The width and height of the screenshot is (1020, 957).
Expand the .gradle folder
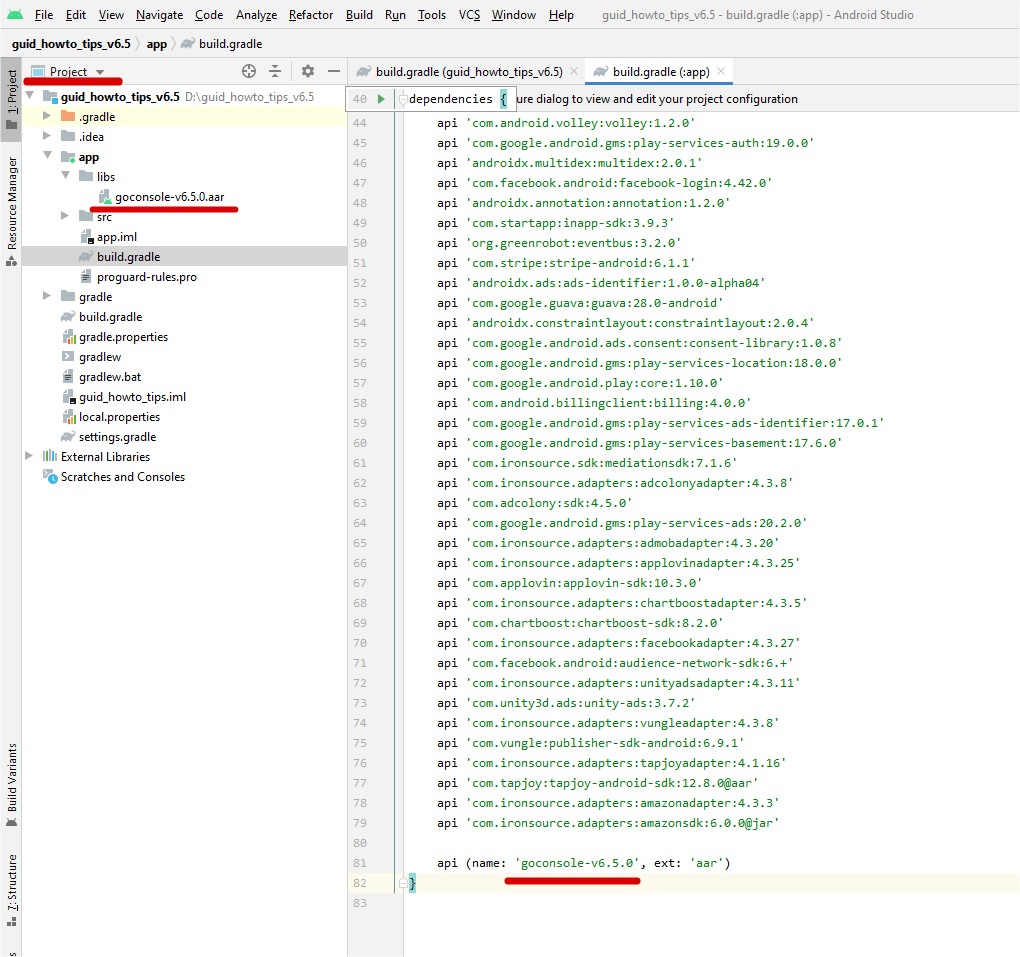[x=47, y=116]
